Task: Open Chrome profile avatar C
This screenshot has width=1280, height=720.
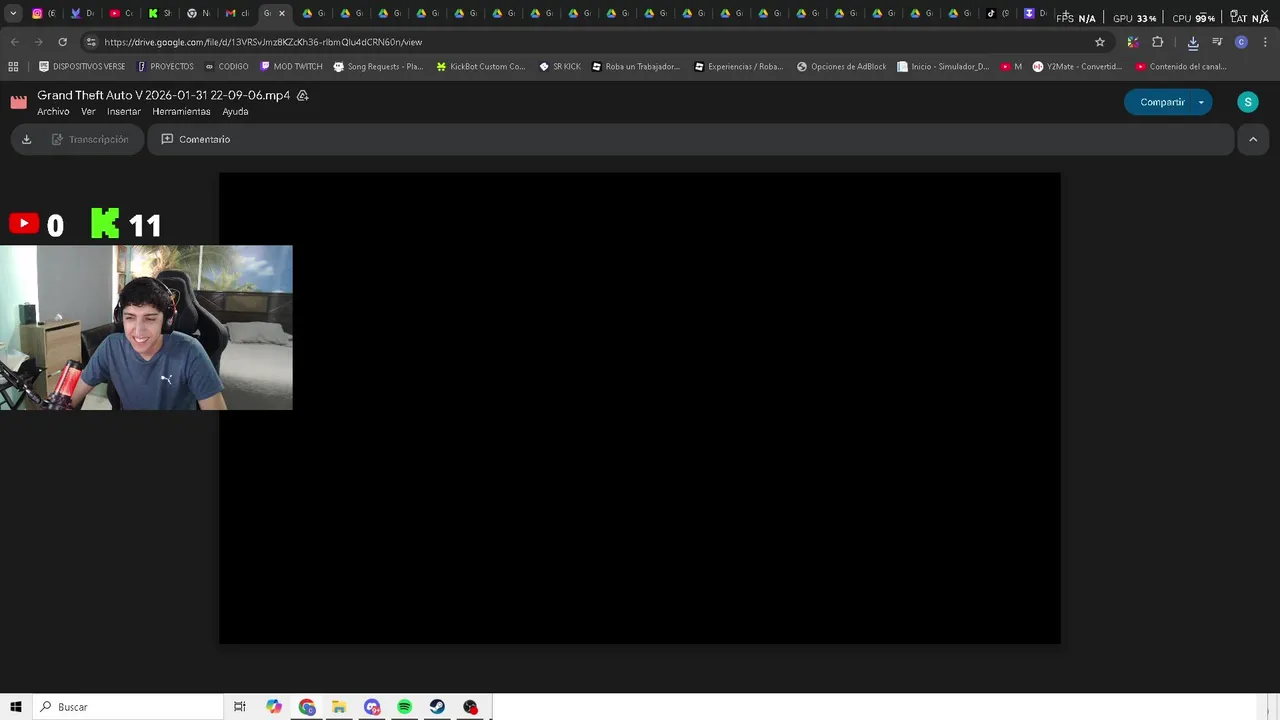Action: [x=1241, y=42]
